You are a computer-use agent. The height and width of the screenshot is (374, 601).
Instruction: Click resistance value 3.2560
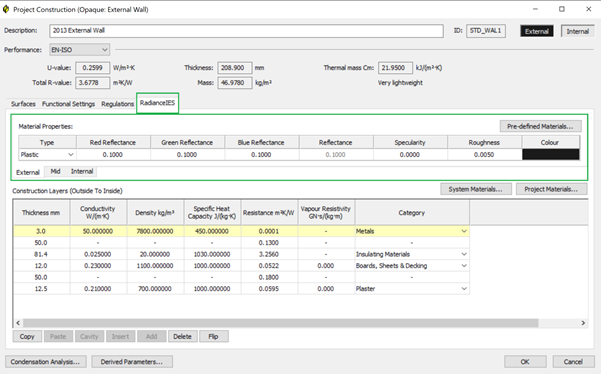[x=269, y=254]
